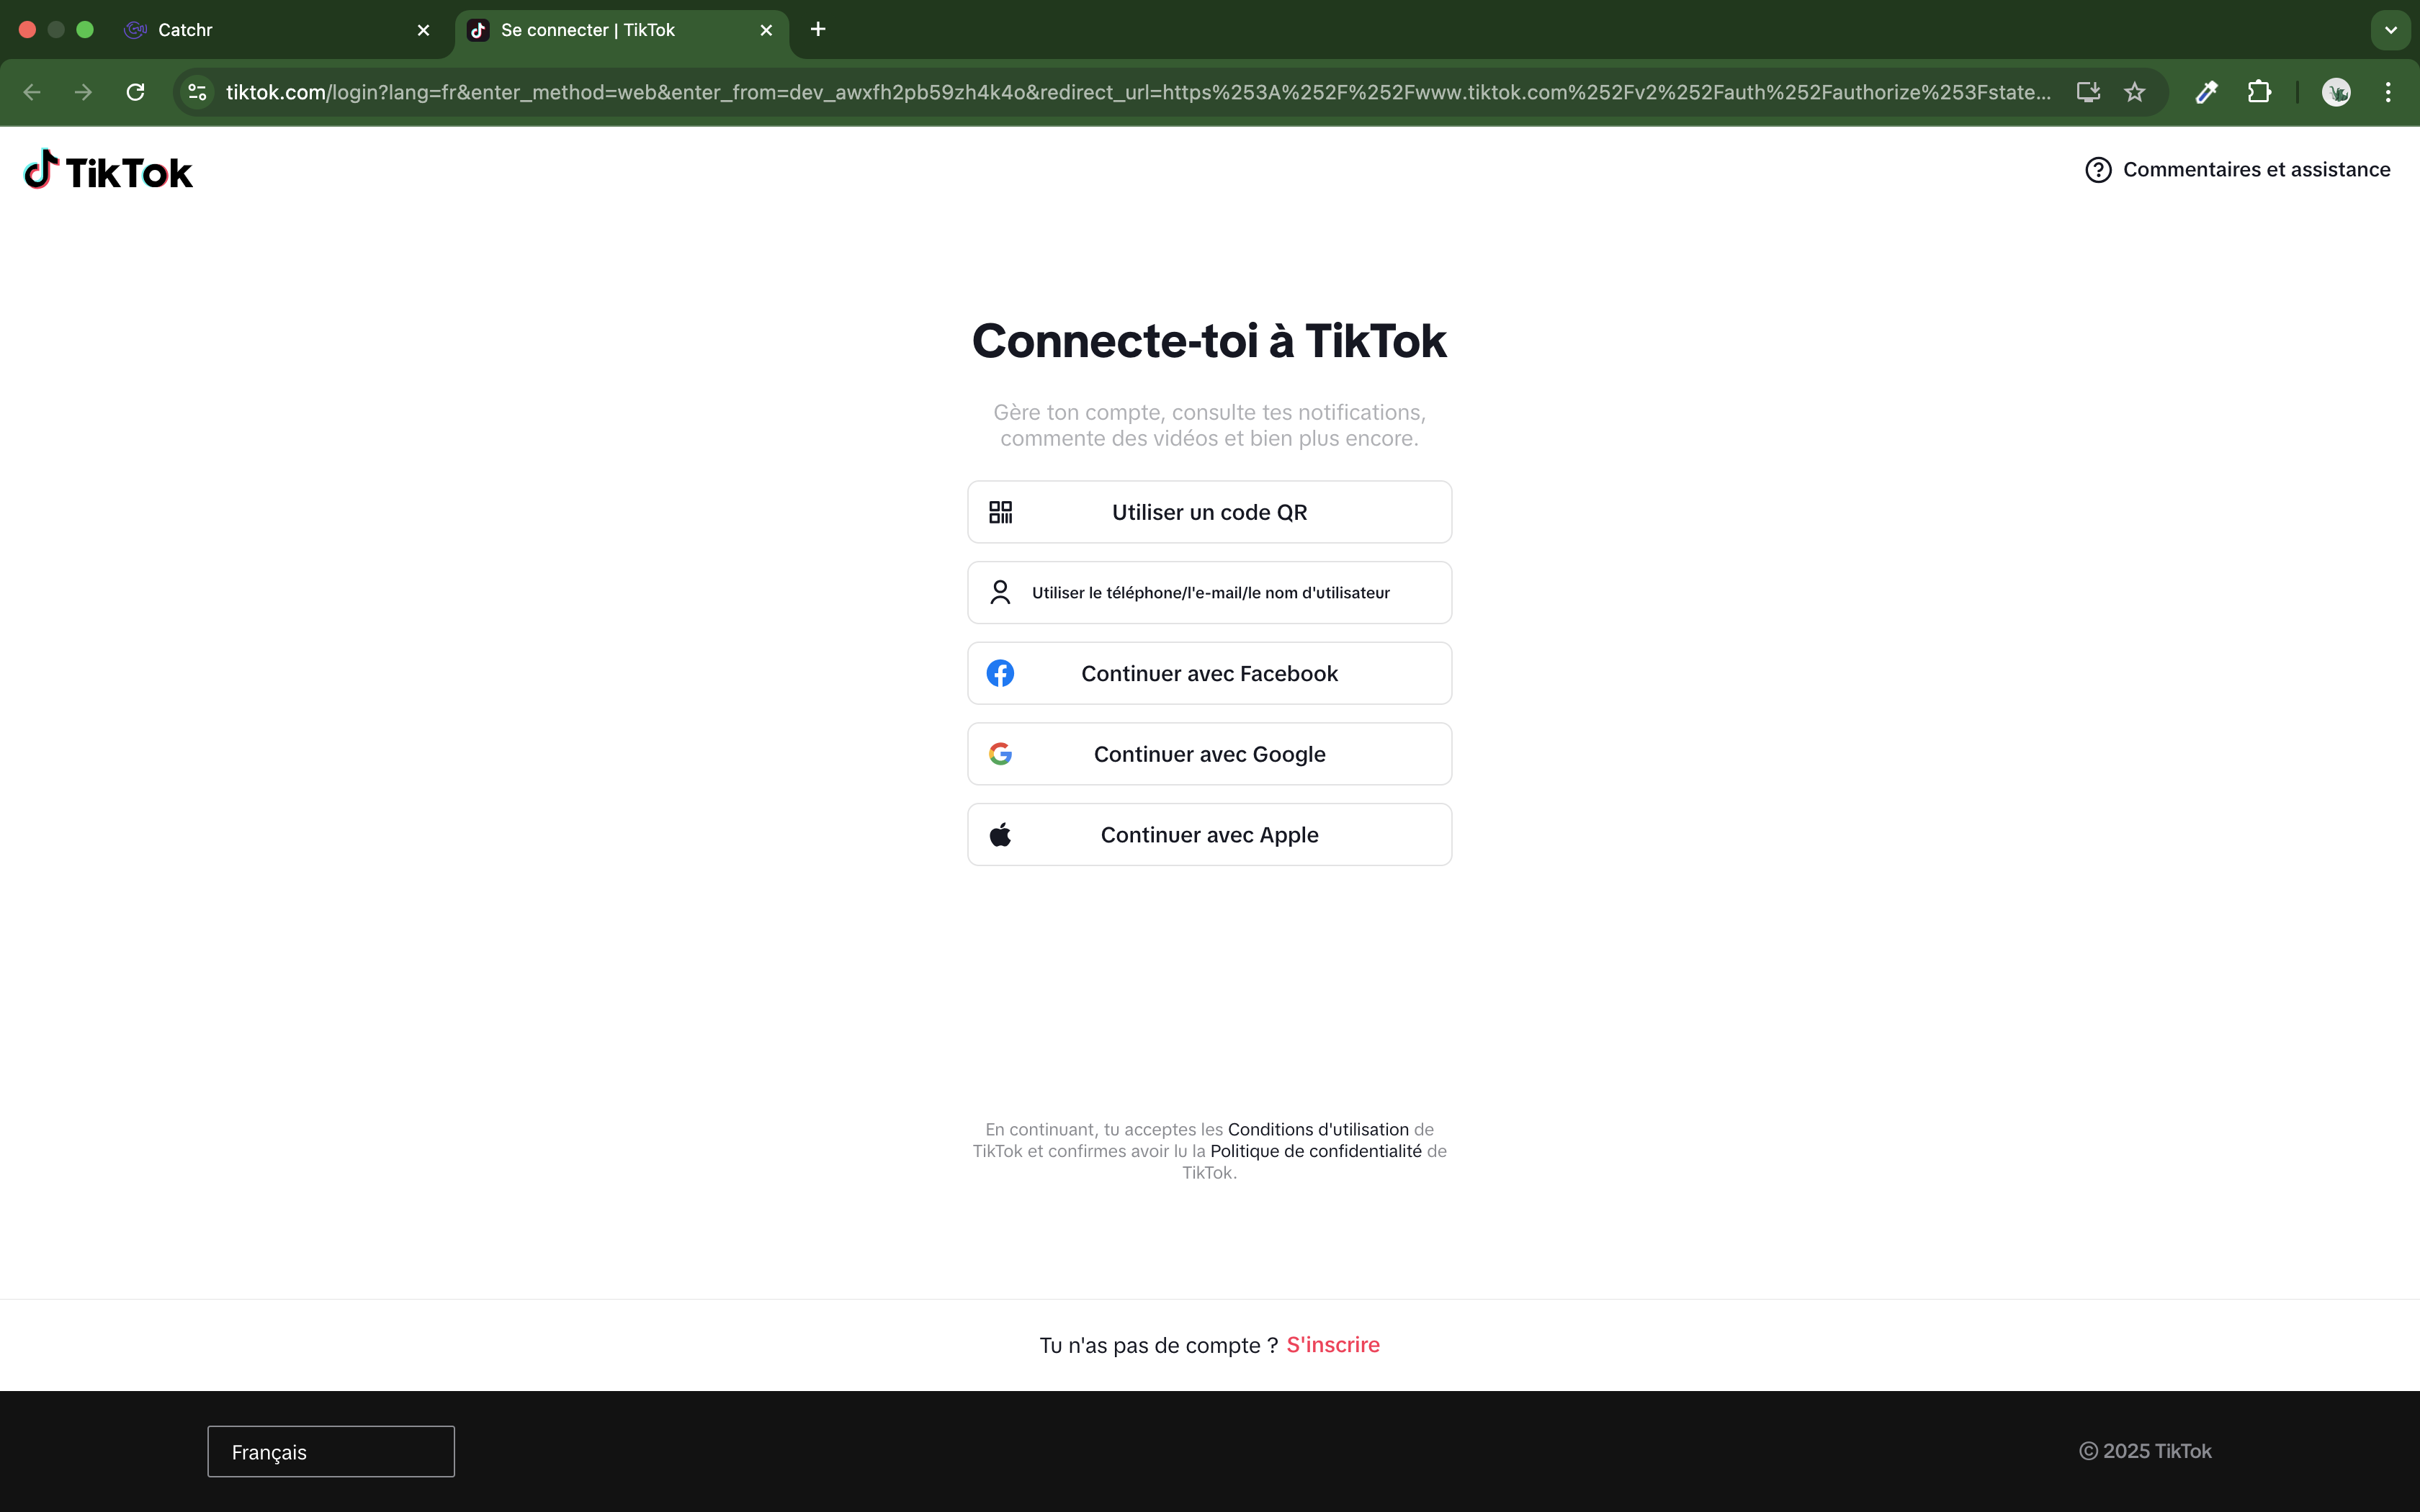The height and width of the screenshot is (1512, 2420).
Task: View site information icon in address bar
Action: 198,92
